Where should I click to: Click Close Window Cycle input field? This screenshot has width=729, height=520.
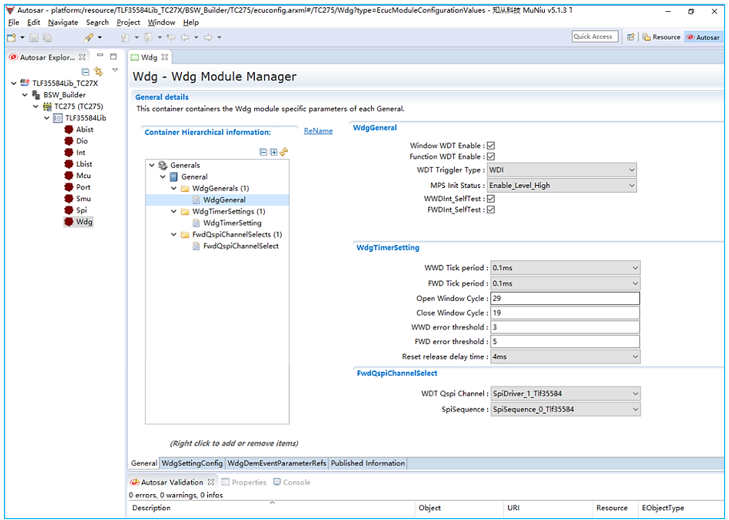pos(565,313)
